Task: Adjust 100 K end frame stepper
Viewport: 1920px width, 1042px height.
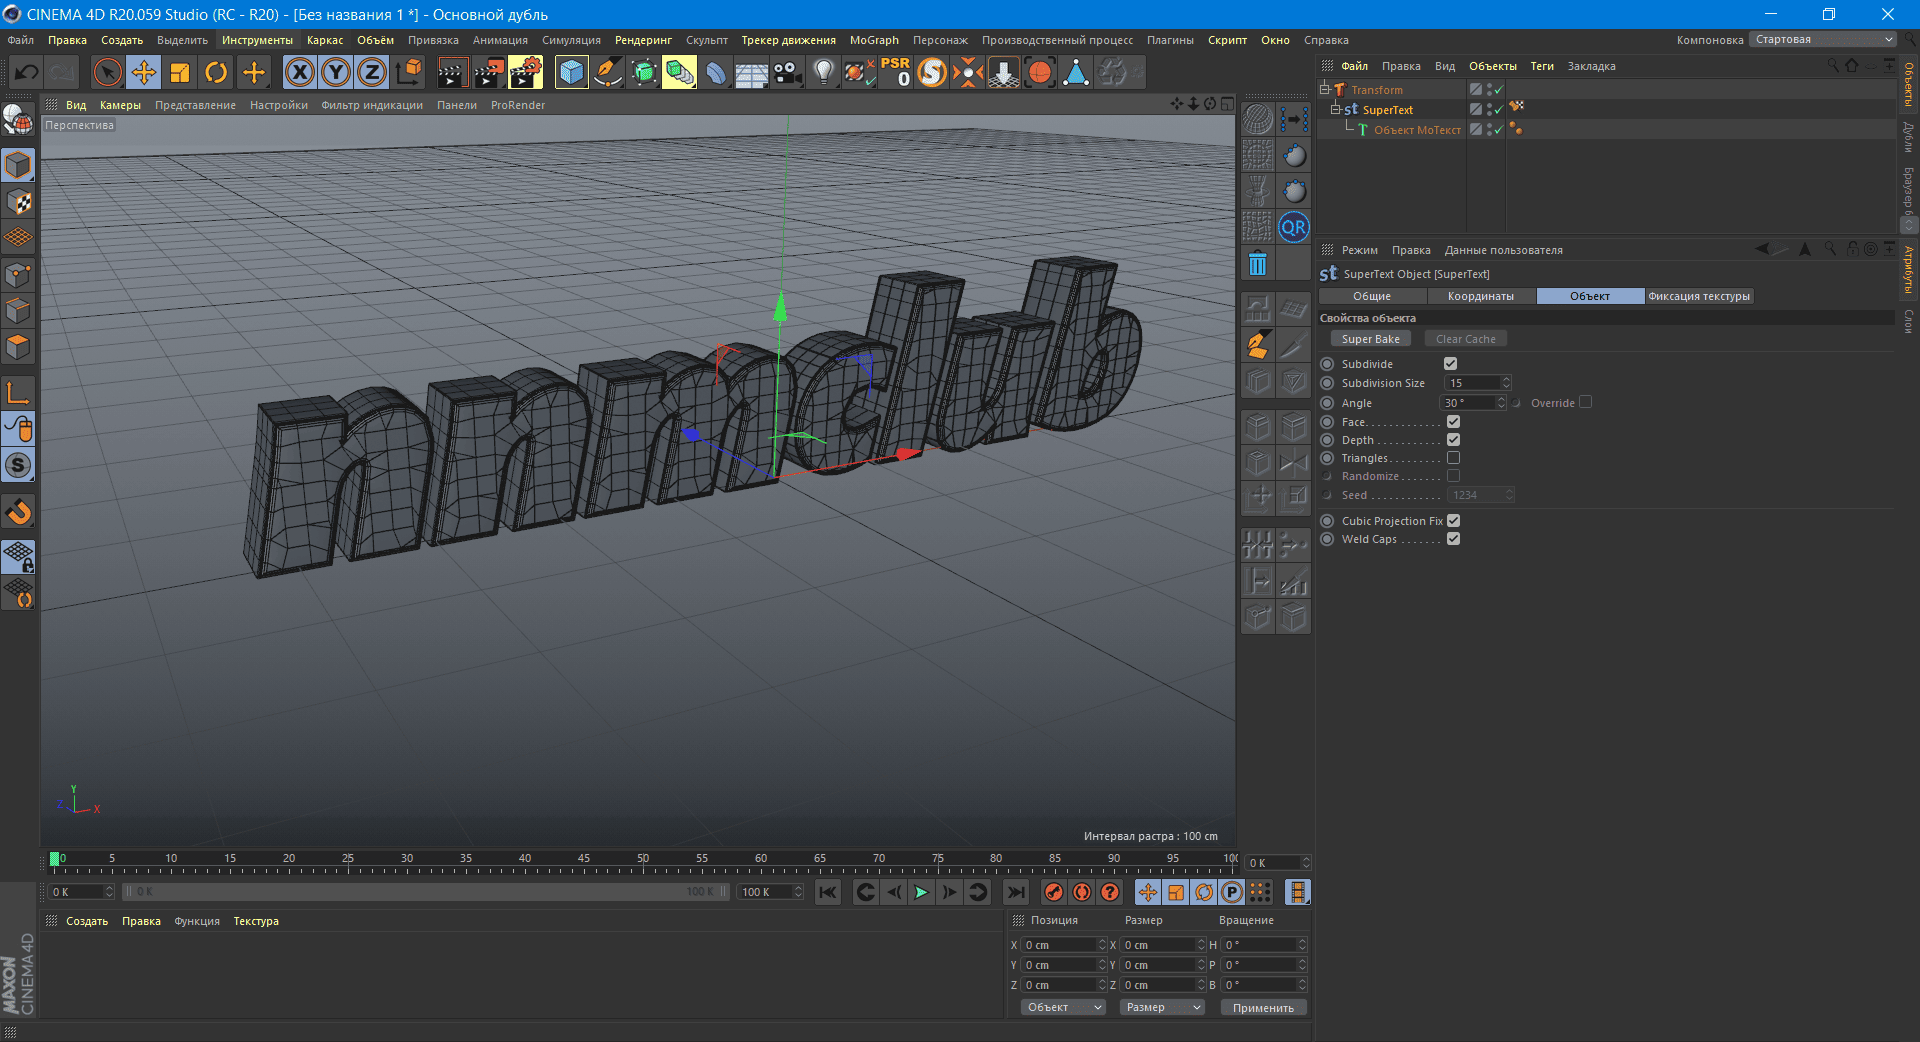Action: click(798, 892)
